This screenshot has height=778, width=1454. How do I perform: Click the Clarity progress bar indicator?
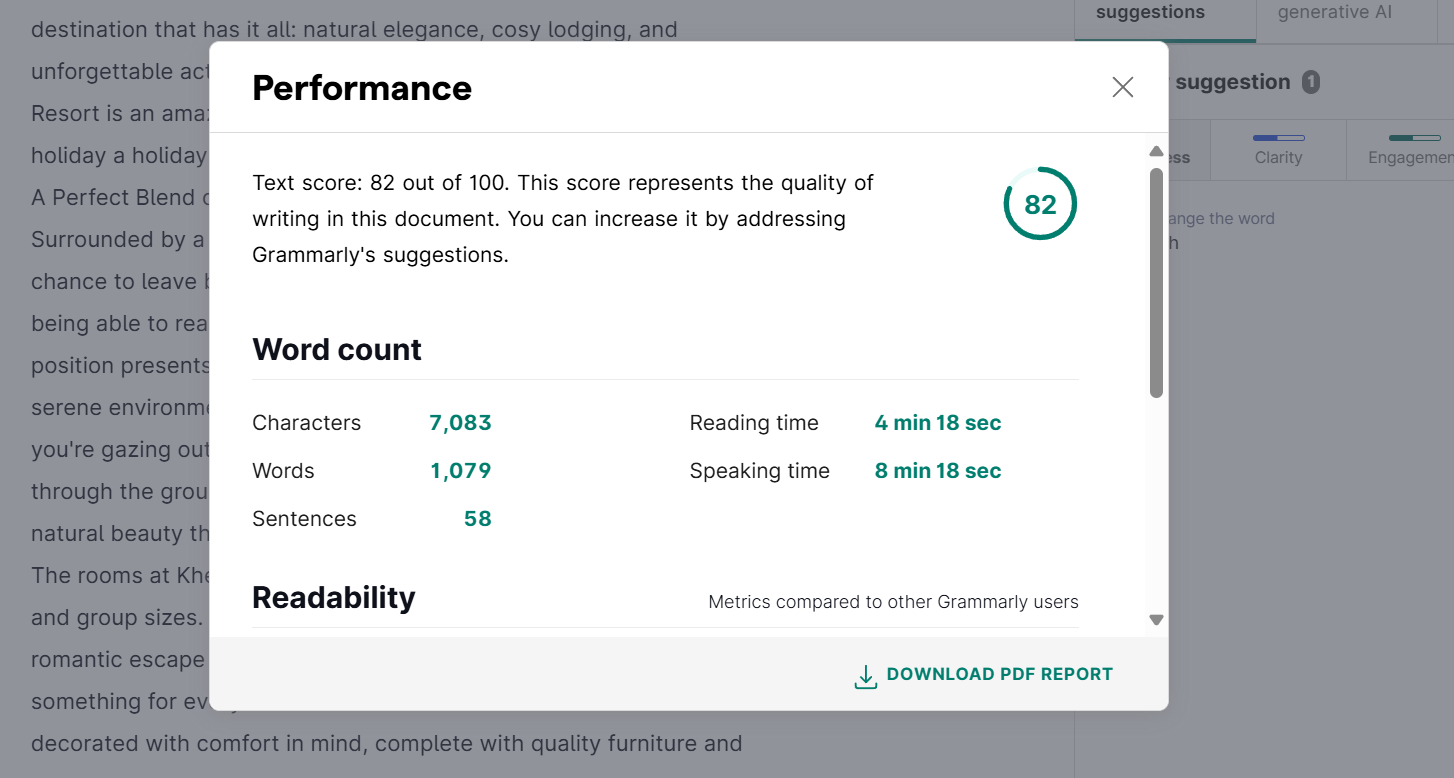(x=1279, y=138)
